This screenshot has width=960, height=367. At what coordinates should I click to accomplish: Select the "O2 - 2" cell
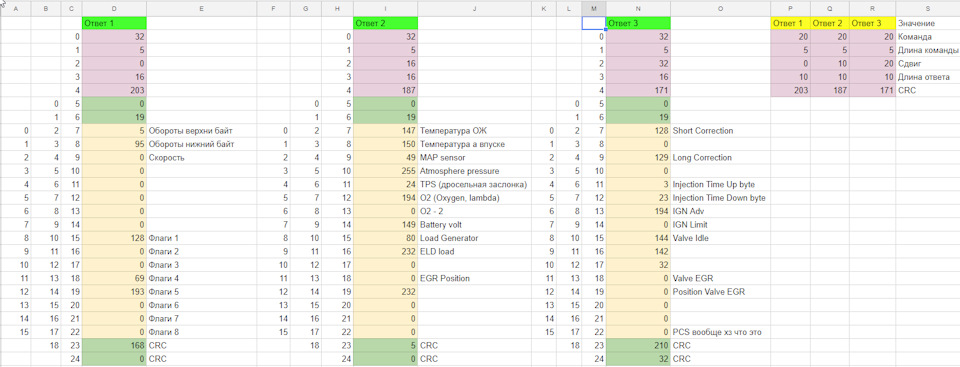click(x=475, y=211)
